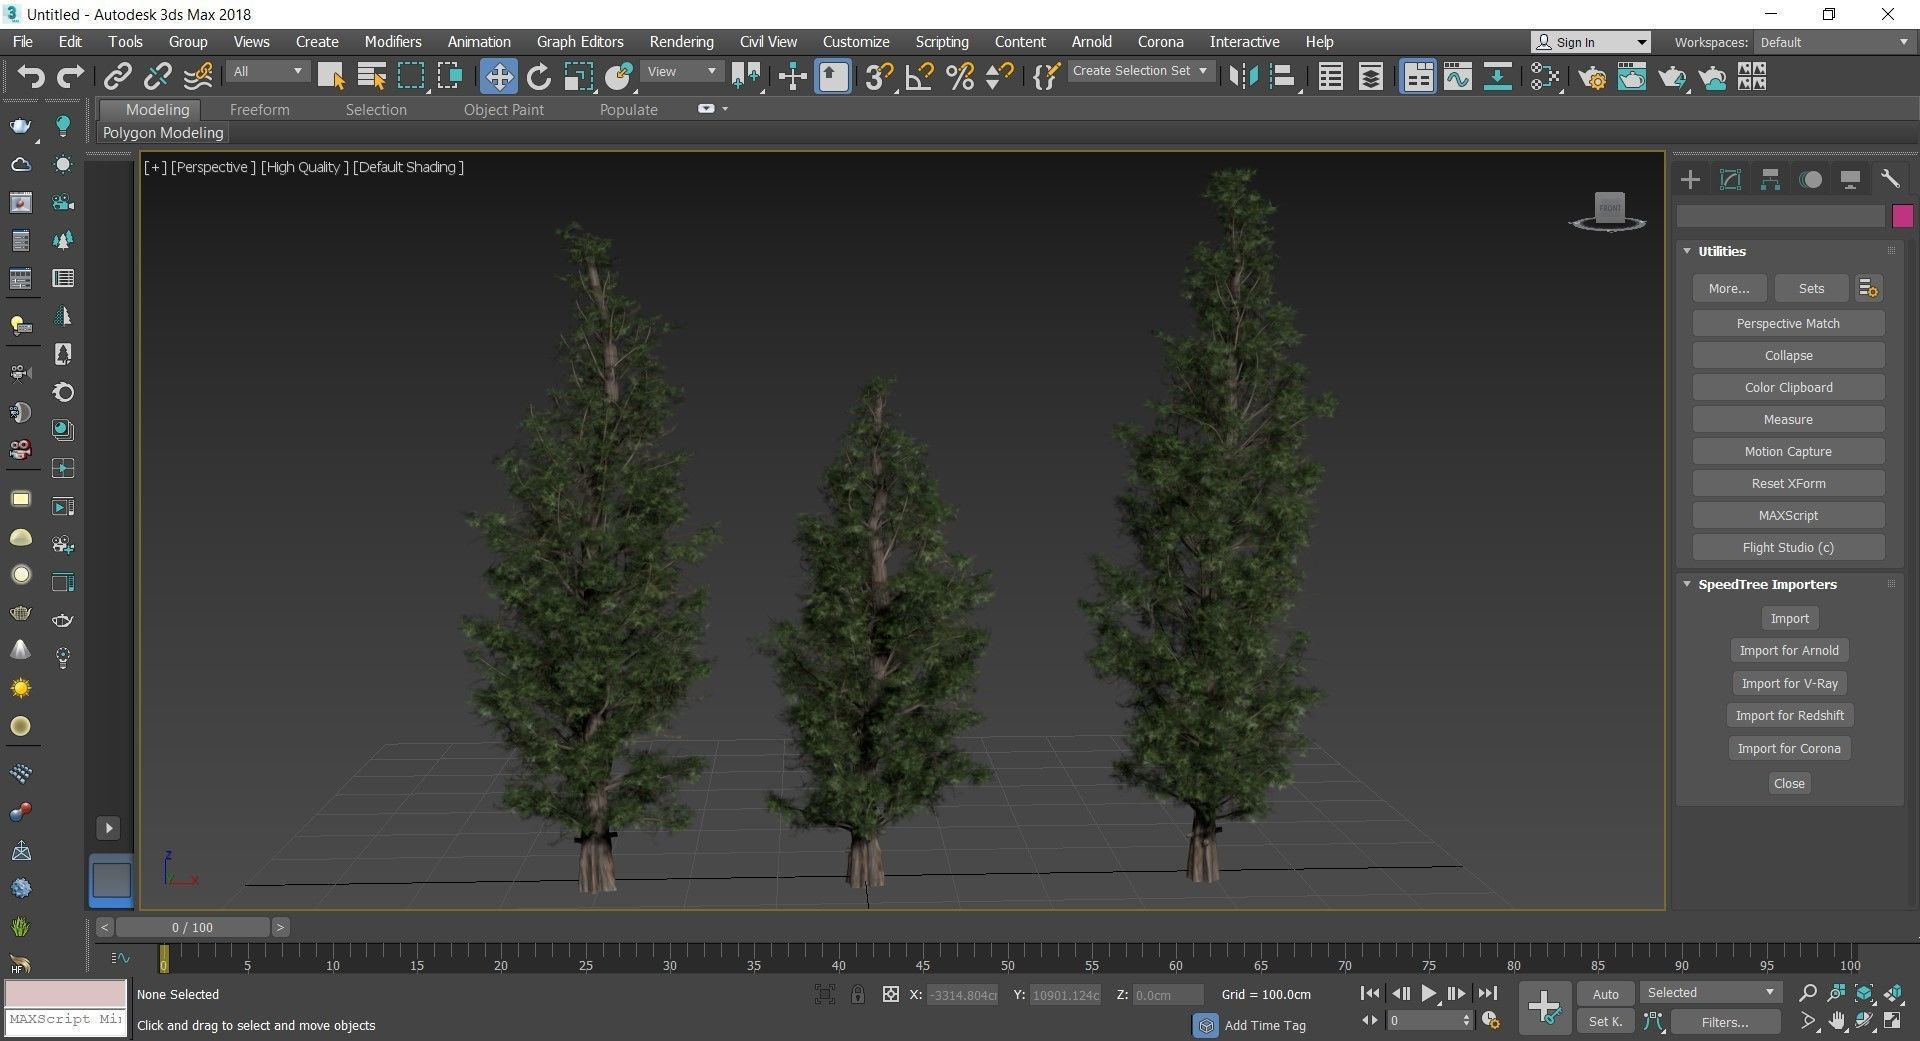1920x1041 pixels.
Task: Open the Create Selection Set dropdown
Action: coord(1140,71)
